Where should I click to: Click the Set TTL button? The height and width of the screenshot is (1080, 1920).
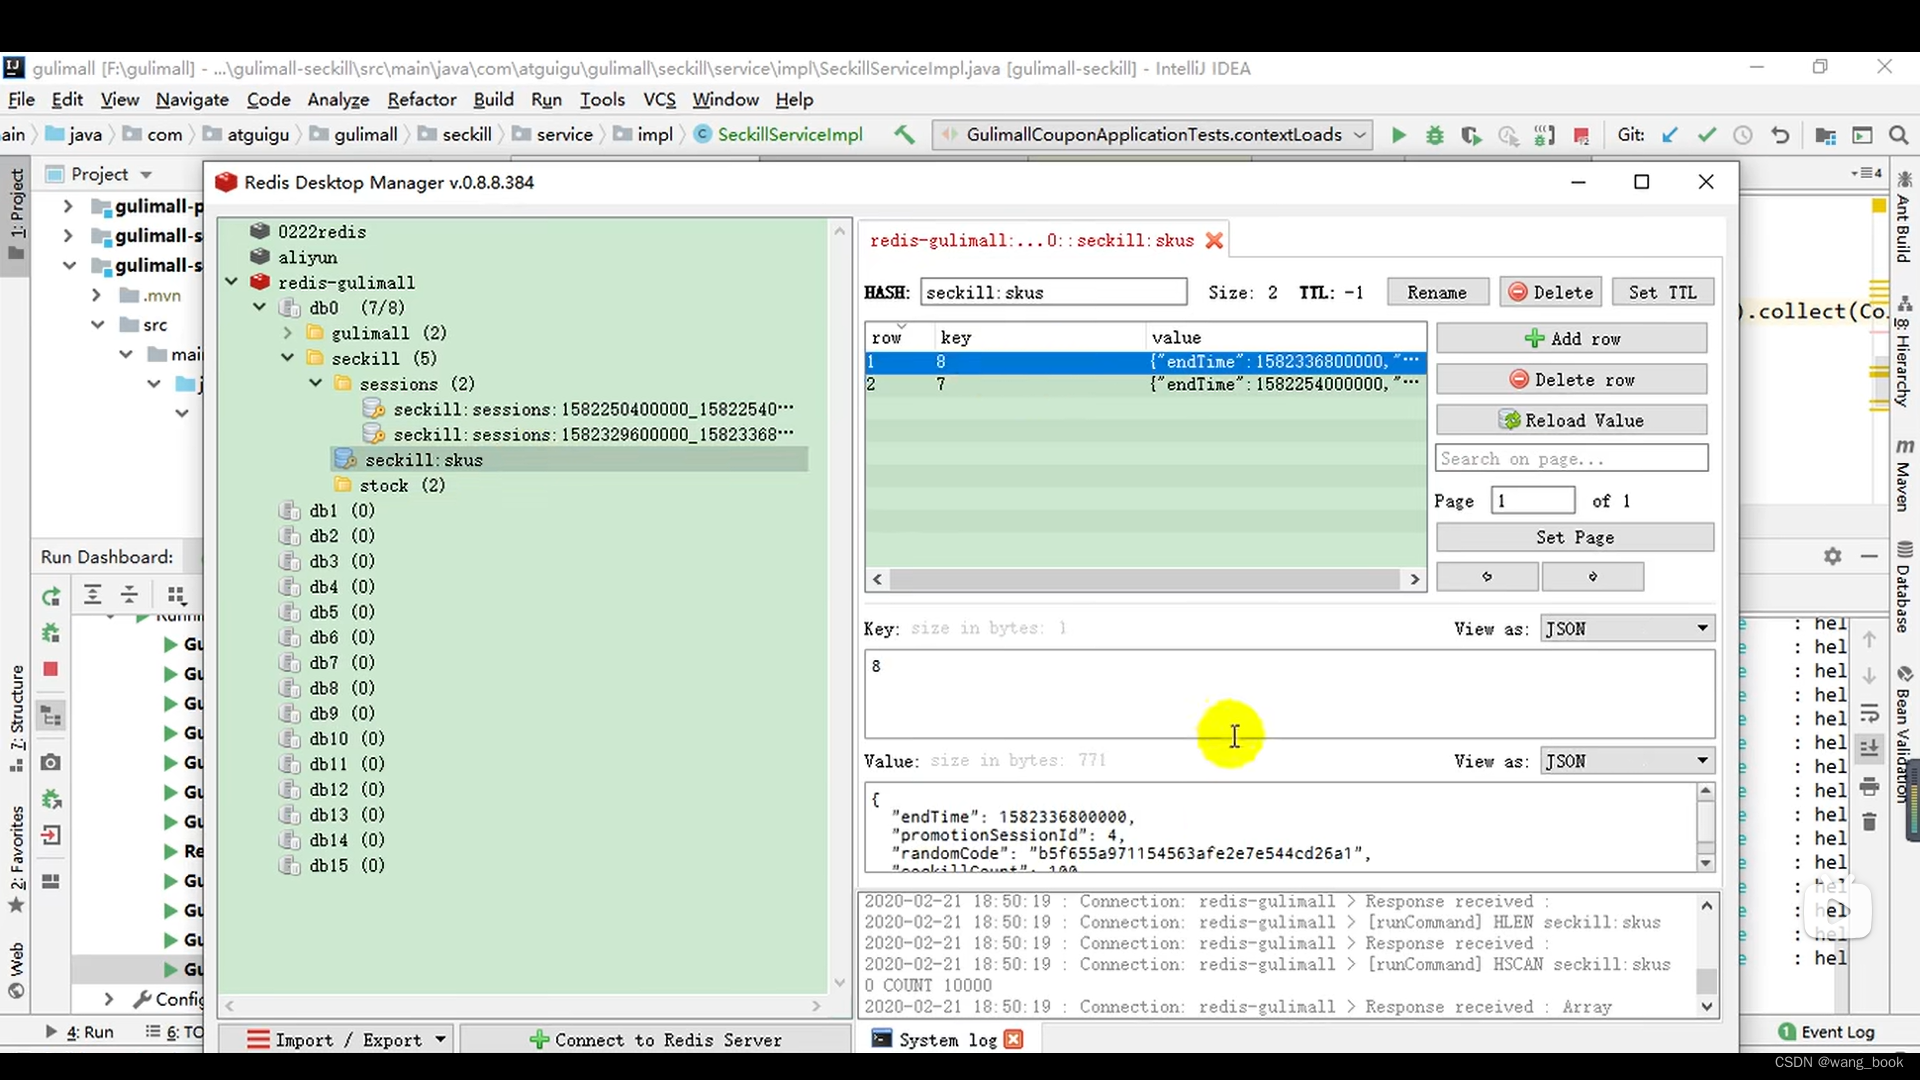pyautogui.click(x=1662, y=291)
